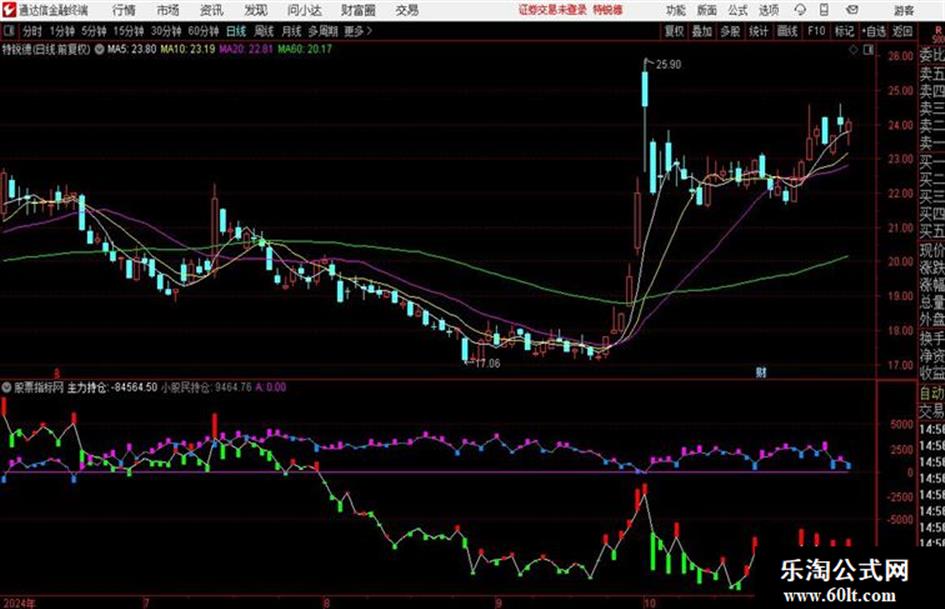Click the 标记 mark button
Screen dimensions: 945x609
pos(844,31)
